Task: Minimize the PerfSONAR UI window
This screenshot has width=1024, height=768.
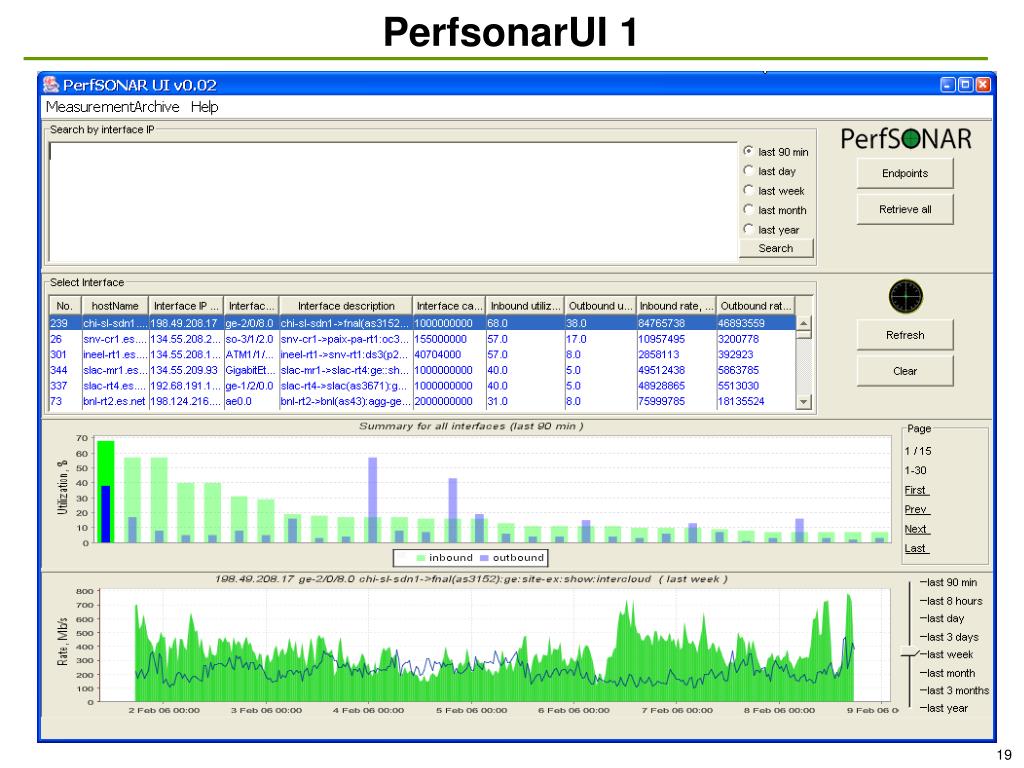Action: [x=948, y=84]
